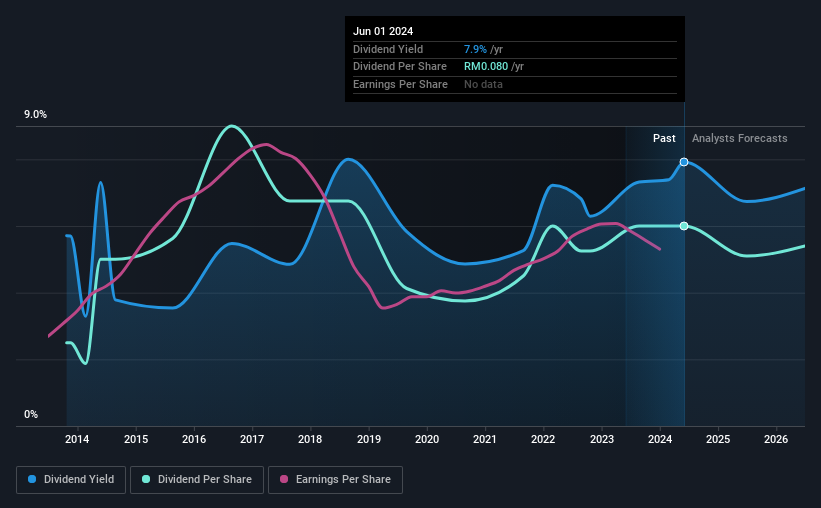The image size is (821, 508).
Task: Click the 2025 x-axis label
Action: click(718, 439)
